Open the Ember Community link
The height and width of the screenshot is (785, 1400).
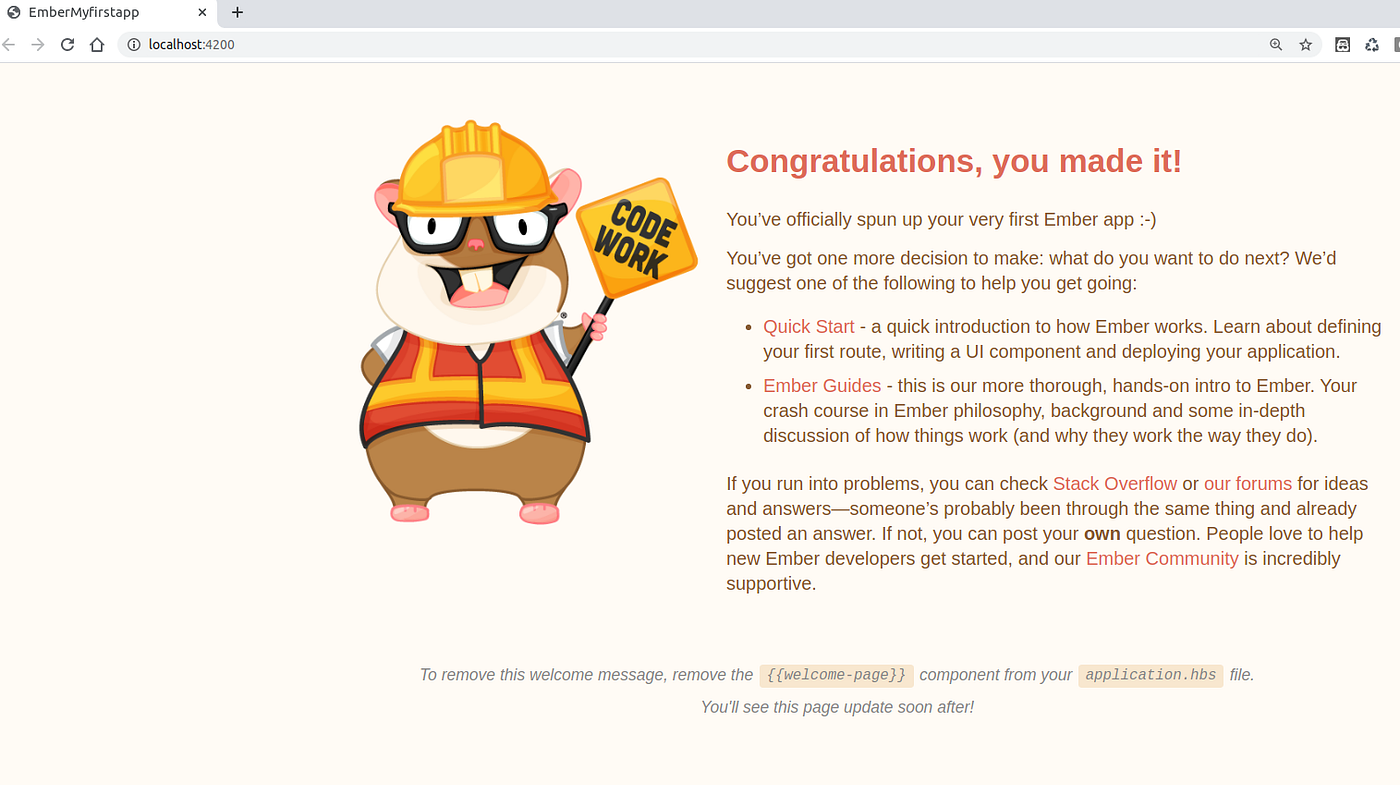1162,559
